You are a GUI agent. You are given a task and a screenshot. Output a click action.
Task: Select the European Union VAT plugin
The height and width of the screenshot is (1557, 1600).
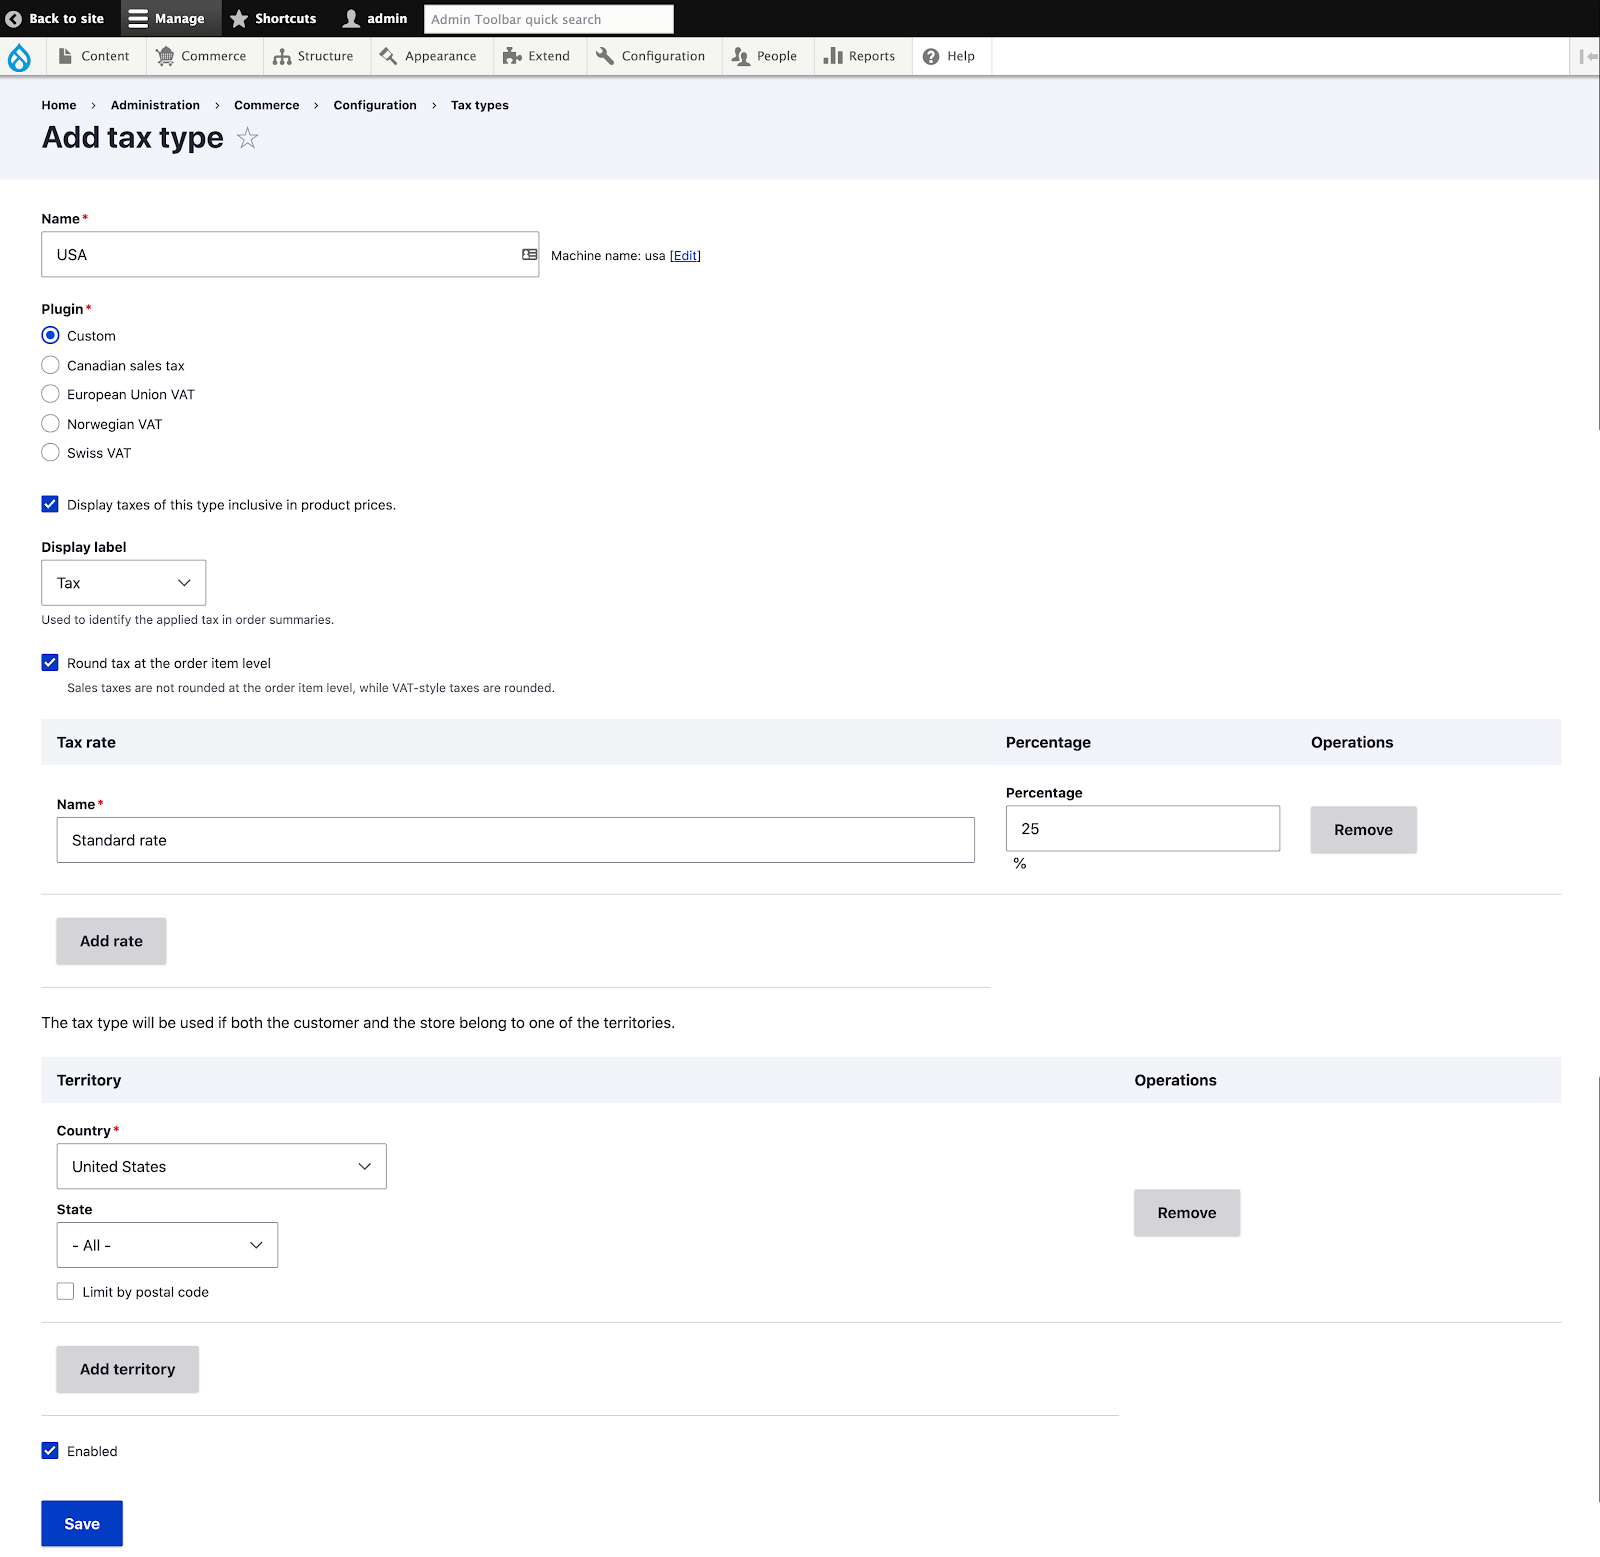point(51,394)
